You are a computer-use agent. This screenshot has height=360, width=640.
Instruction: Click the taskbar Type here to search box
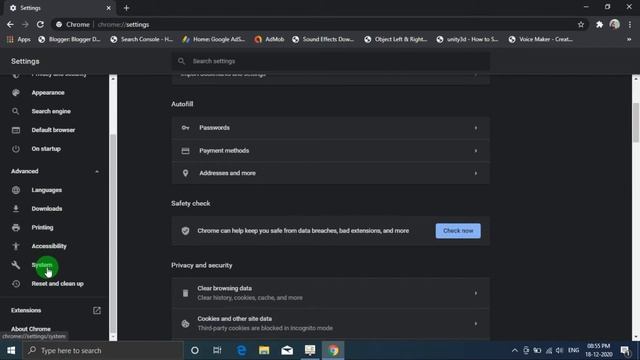102,350
